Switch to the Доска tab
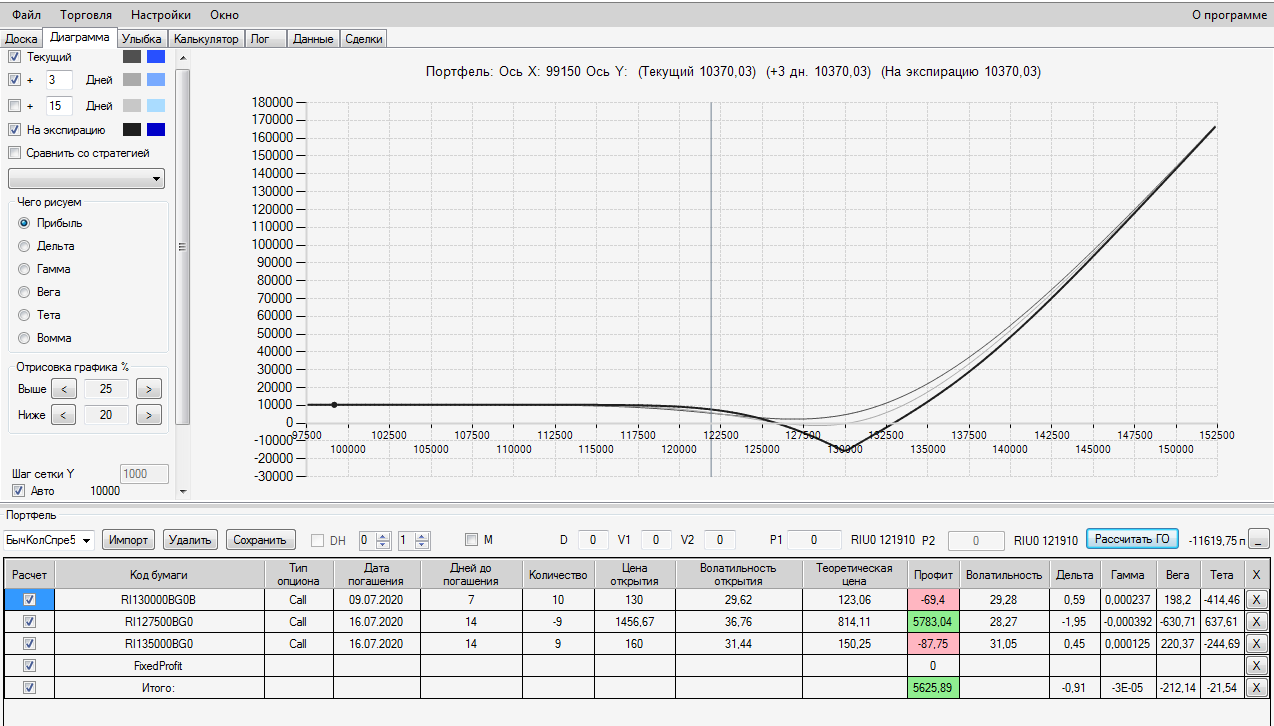 click(21, 39)
